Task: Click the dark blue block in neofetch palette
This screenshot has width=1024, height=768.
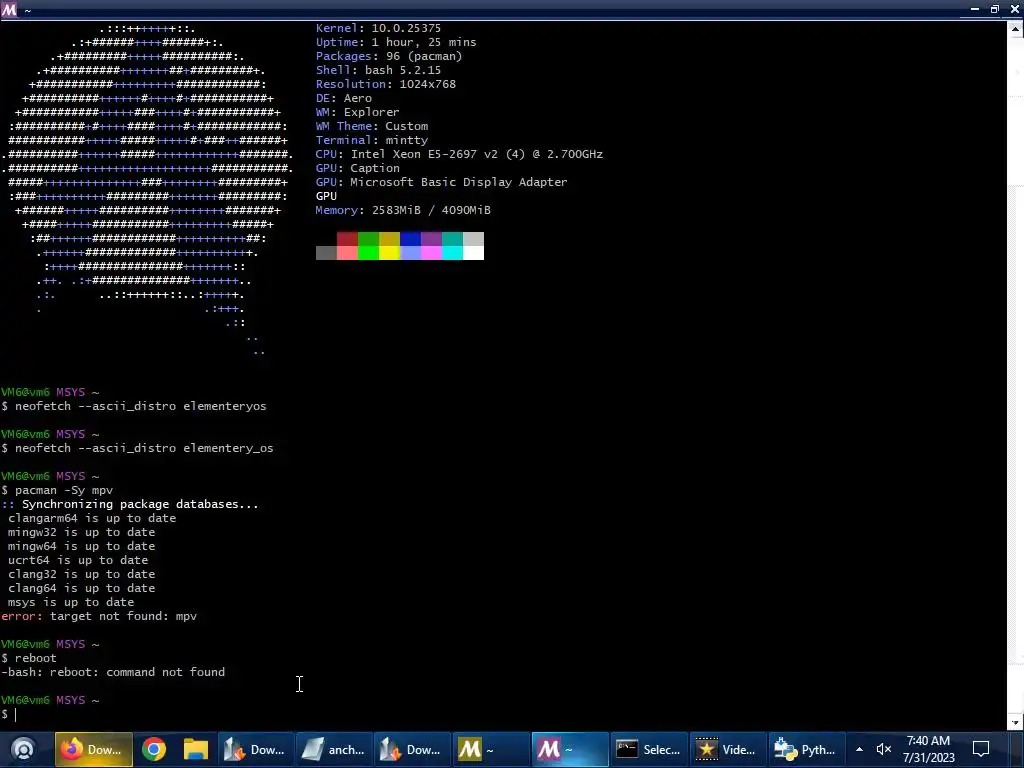Action: pos(410,238)
